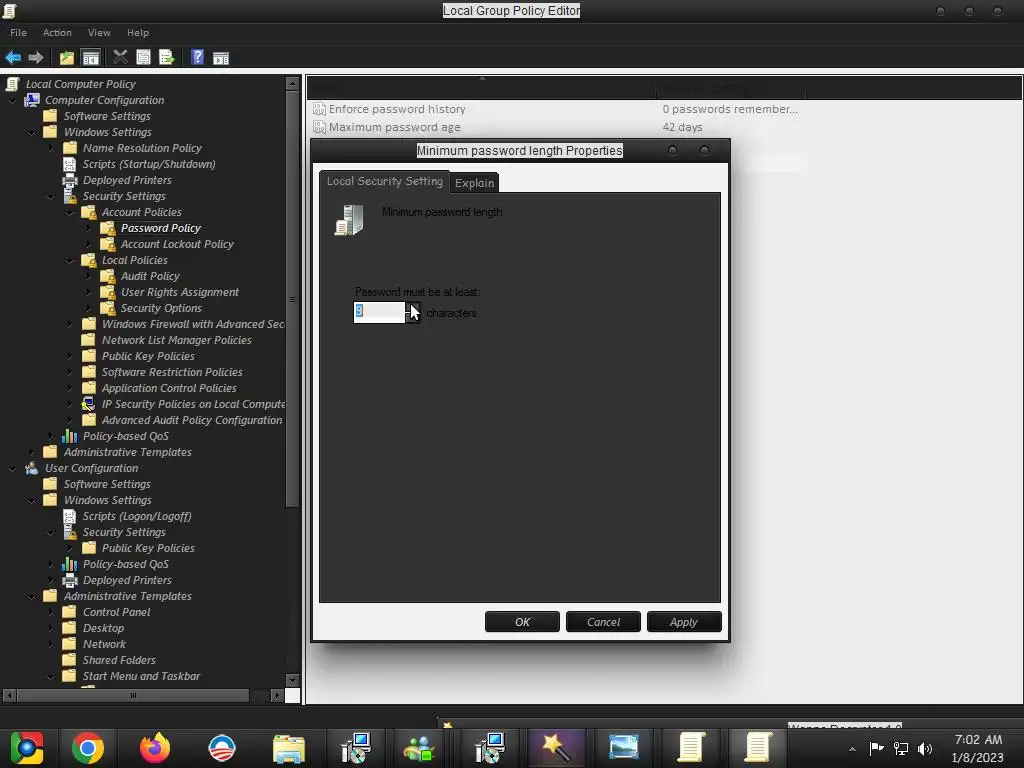1024x768 pixels.
Task: Collapse the Local Policies node
Action: click(70, 261)
